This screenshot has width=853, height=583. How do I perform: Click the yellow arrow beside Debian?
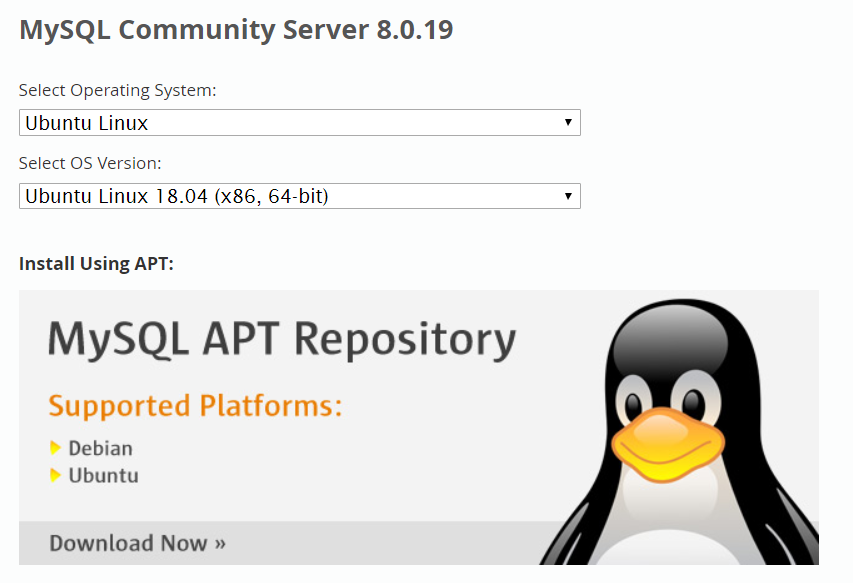[55, 448]
